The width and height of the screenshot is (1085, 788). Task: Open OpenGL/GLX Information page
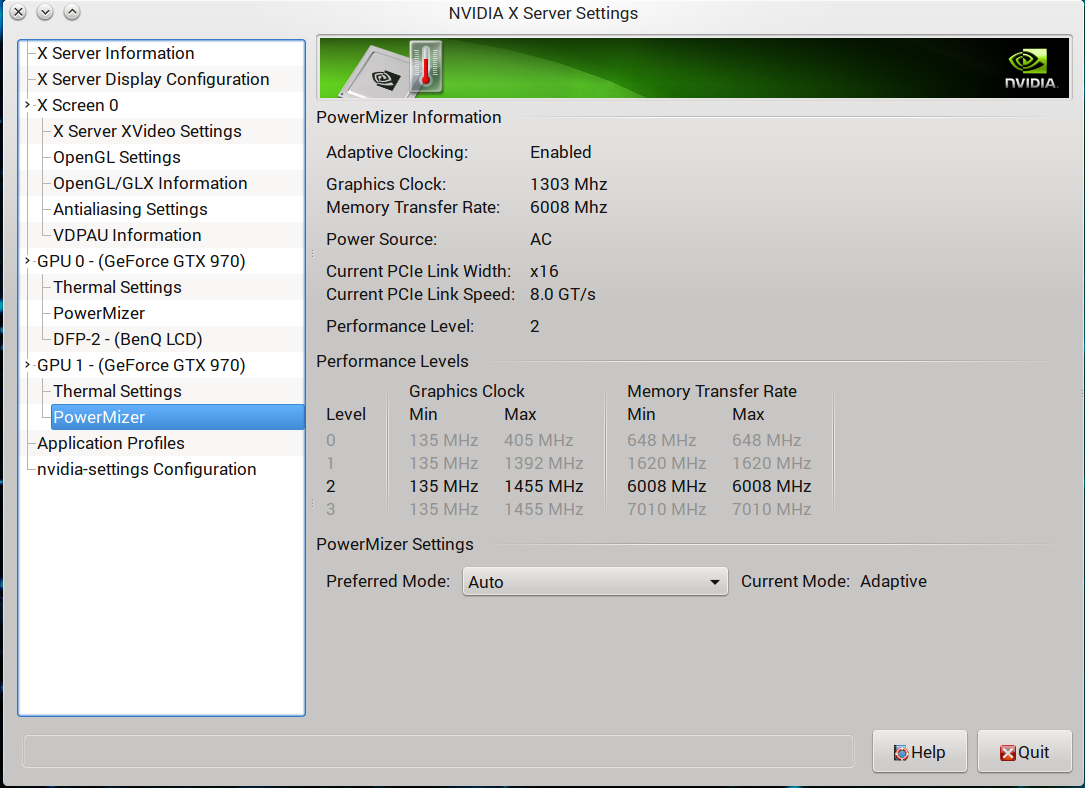tap(150, 183)
